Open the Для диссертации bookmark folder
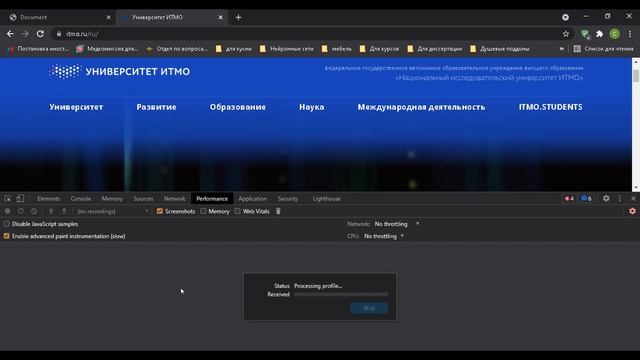 click(435, 49)
